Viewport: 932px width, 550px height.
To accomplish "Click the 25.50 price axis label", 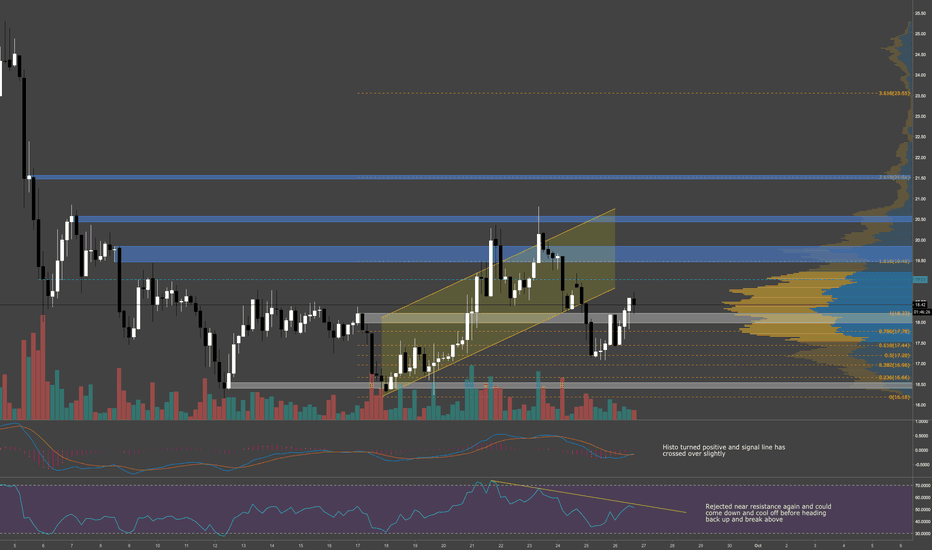I will click(x=920, y=13).
